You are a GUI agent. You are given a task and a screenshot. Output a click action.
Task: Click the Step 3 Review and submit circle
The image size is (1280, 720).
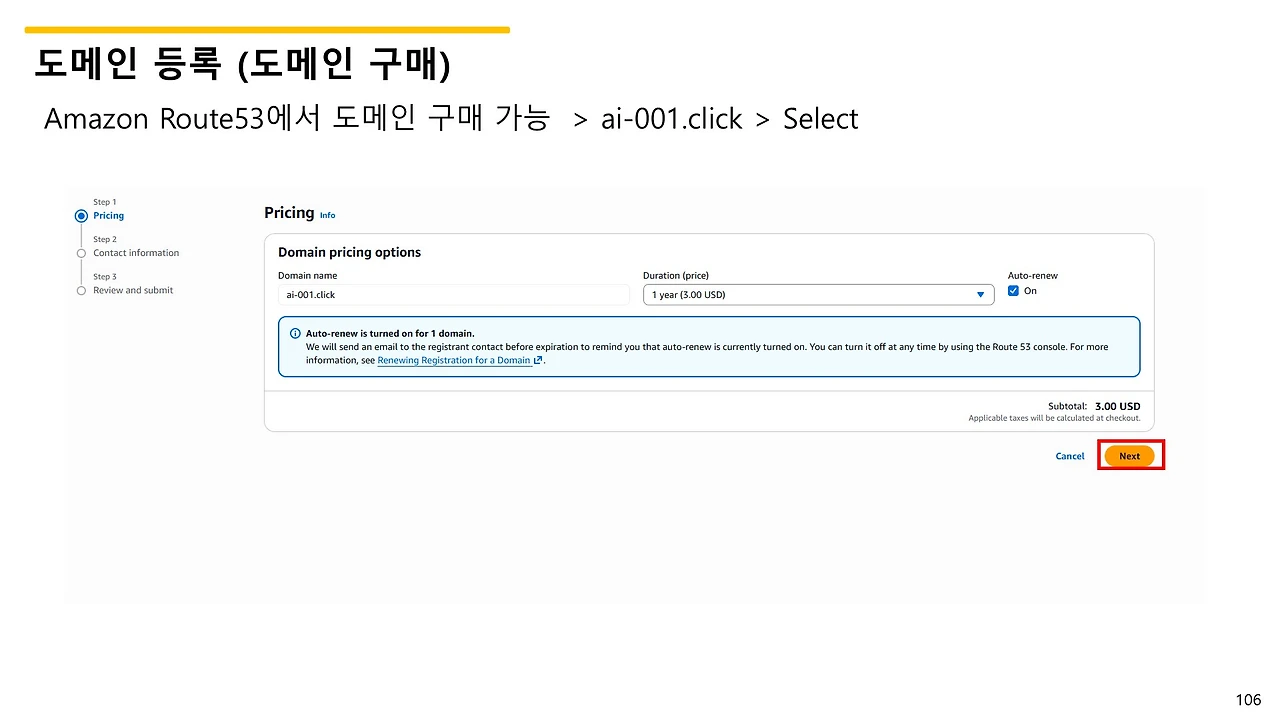point(82,289)
